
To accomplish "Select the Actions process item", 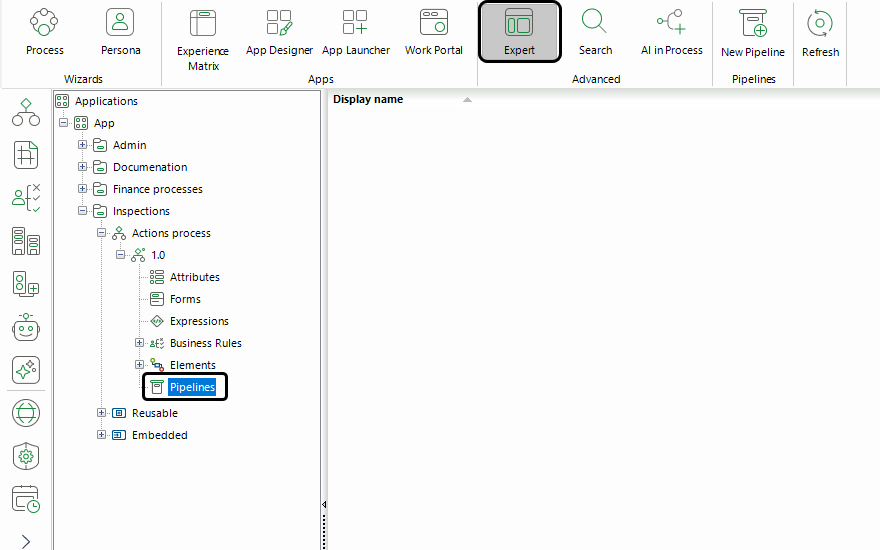I will coord(171,233).
